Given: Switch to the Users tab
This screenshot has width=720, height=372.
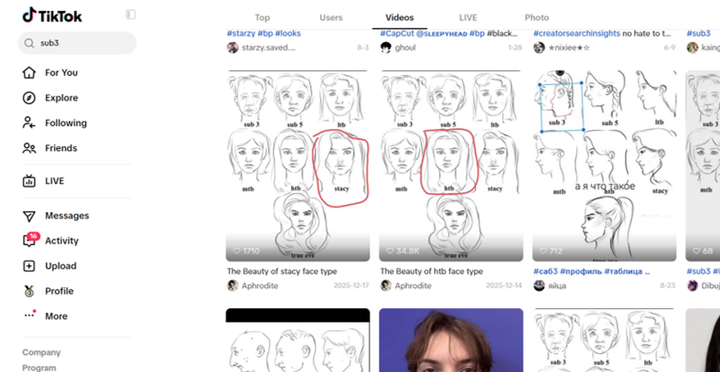Looking at the screenshot, I should pos(331,17).
